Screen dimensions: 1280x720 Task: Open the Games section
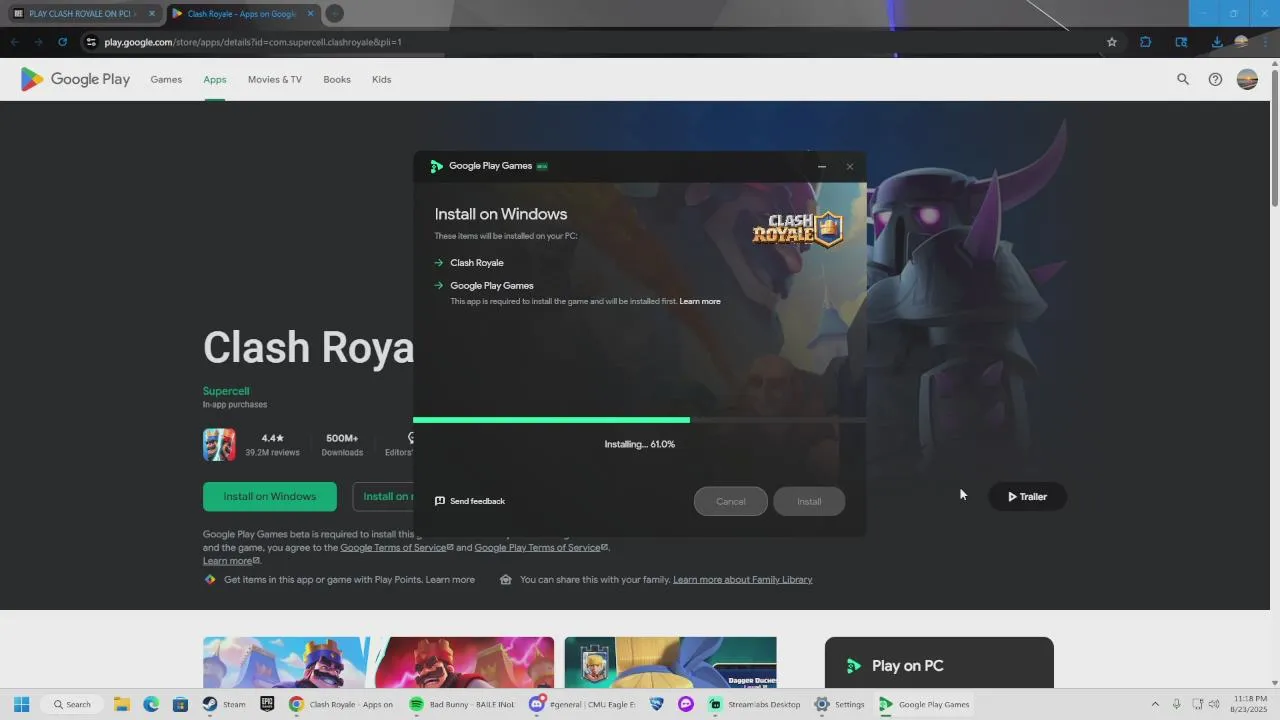coord(166,80)
